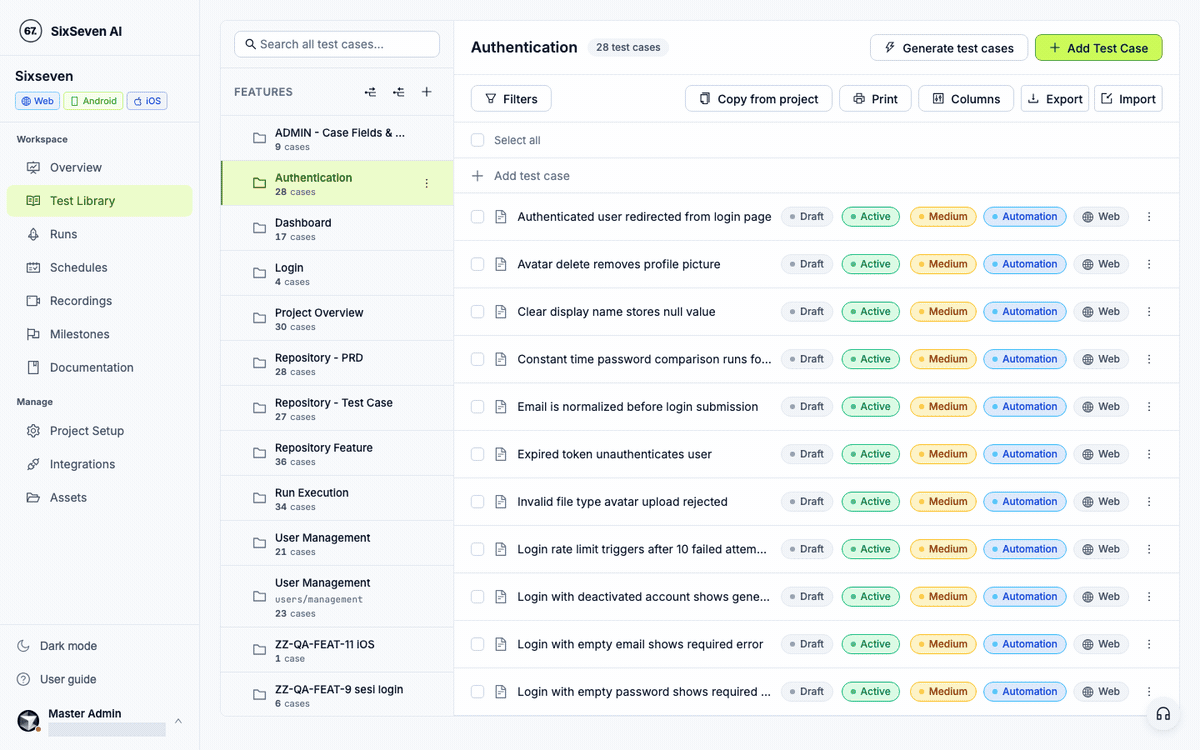Click the Search all test cases field
This screenshot has height=750, width=1200.
337,44
